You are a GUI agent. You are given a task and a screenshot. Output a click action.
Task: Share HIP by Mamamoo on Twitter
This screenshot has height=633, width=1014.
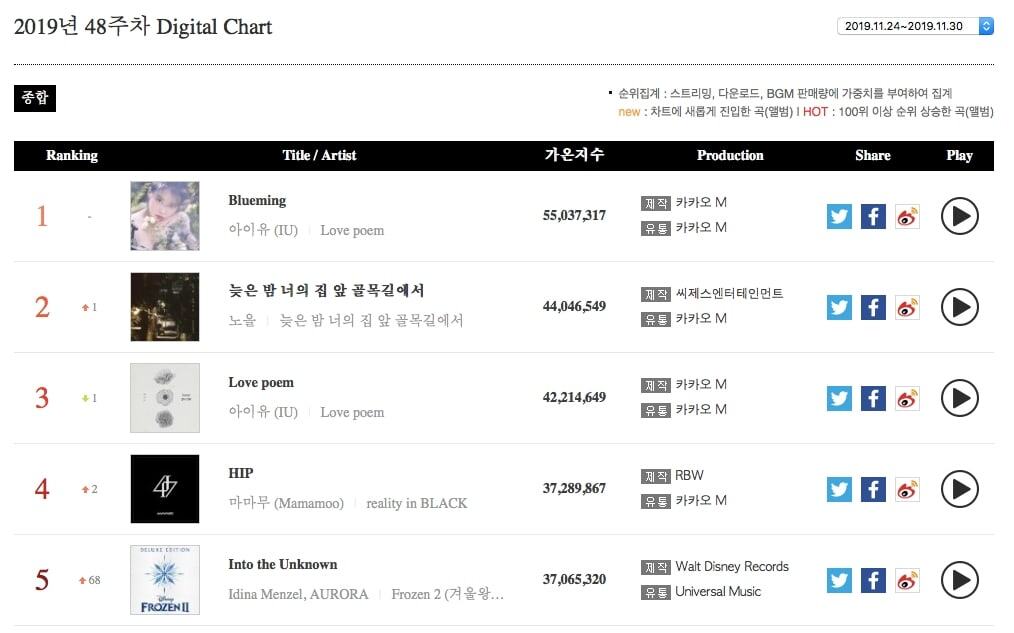(x=839, y=489)
